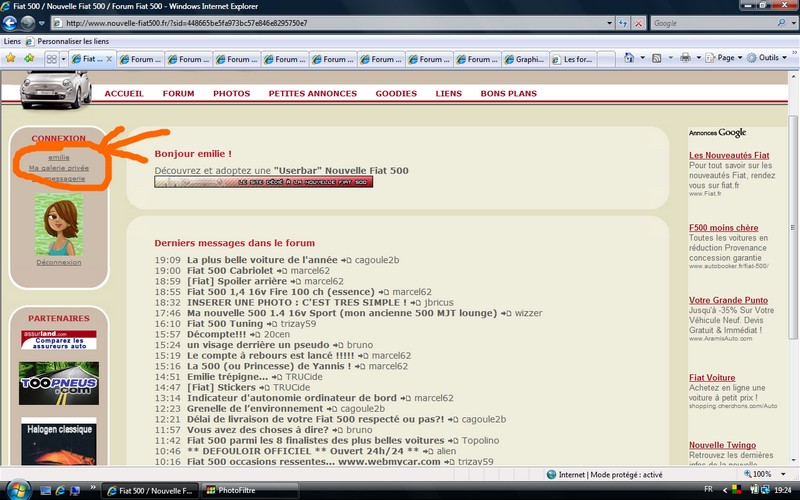Click the last-post icon beside Décompte!!!
This screenshot has height=500, width=800.
point(255,335)
